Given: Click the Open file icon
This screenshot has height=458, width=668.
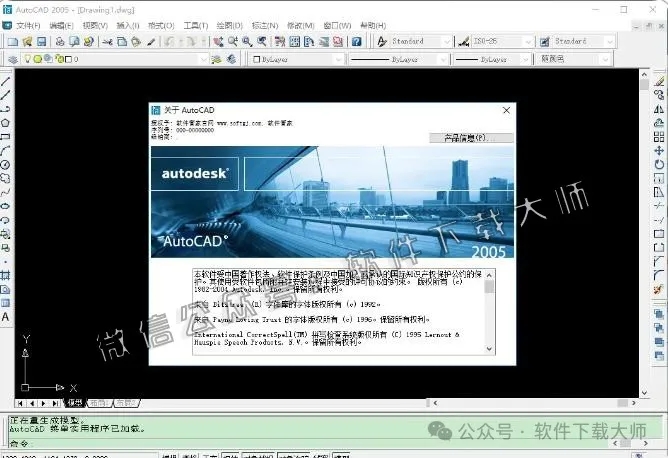Looking at the screenshot, I should pos(27,41).
